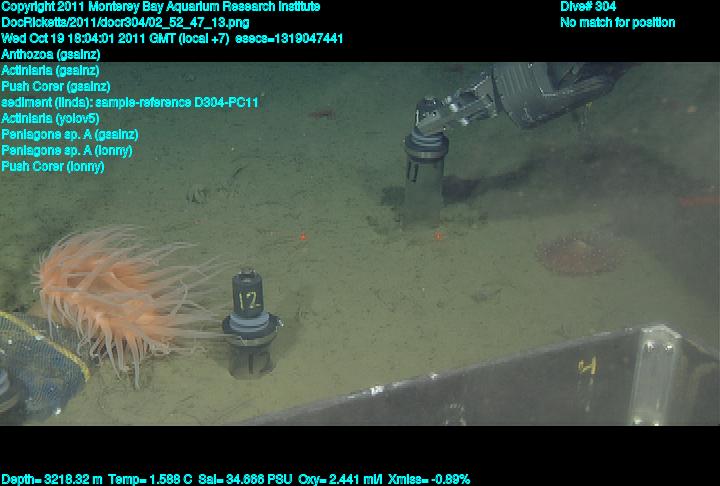720x486 pixels.
Task: Select the GMT timestamp line
Action: coord(186,39)
